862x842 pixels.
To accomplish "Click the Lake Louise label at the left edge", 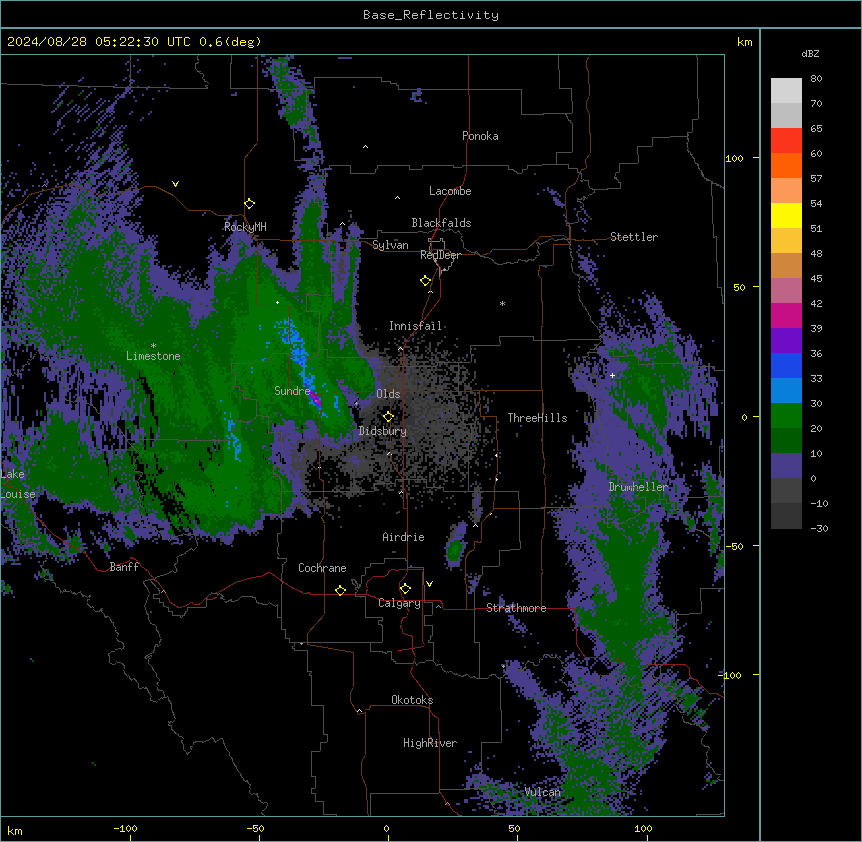I will point(16,484).
